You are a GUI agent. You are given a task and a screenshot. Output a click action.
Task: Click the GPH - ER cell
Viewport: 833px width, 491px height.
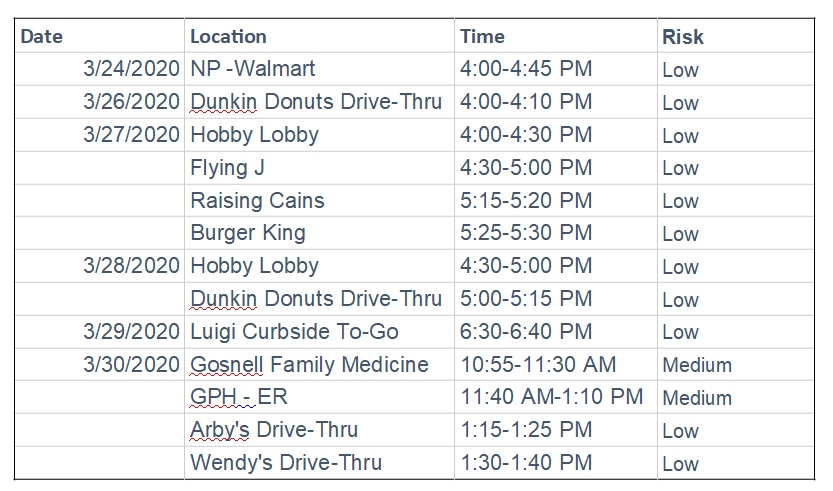[319, 397]
